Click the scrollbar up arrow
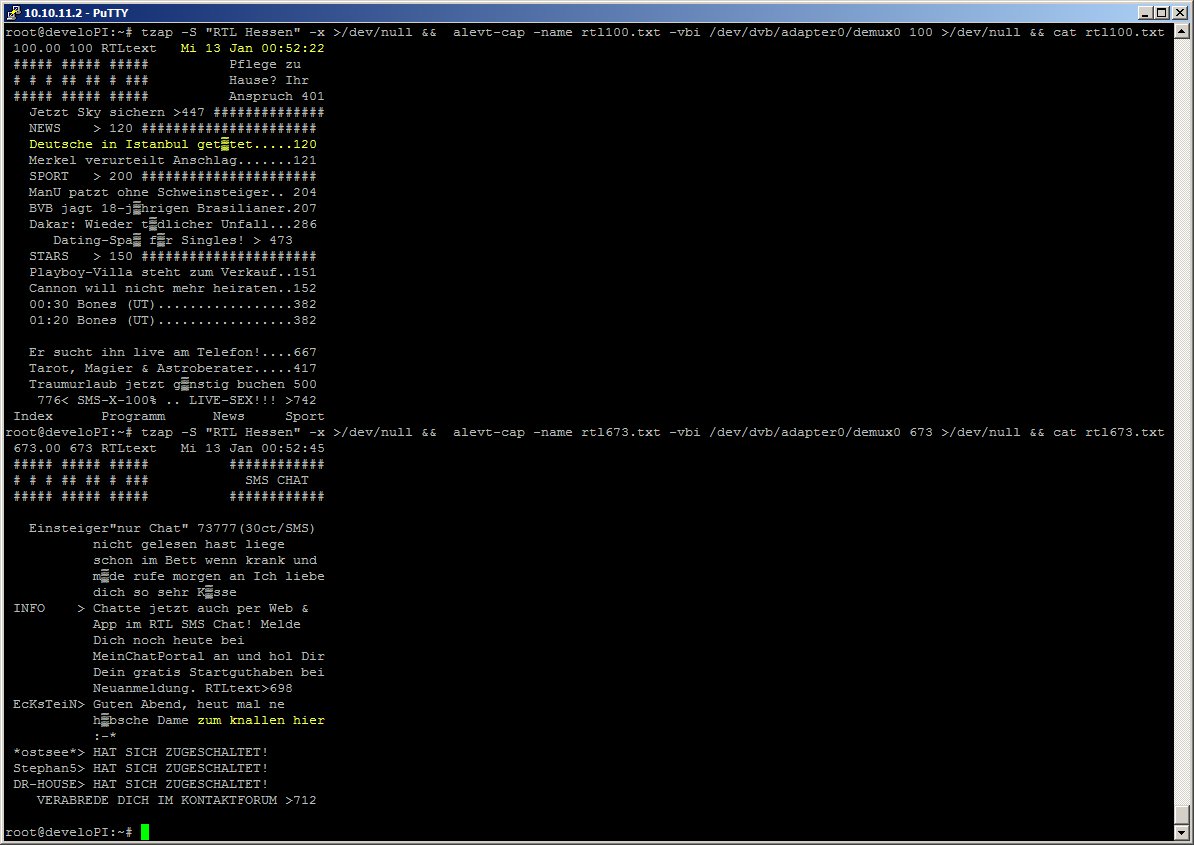 (1182, 32)
